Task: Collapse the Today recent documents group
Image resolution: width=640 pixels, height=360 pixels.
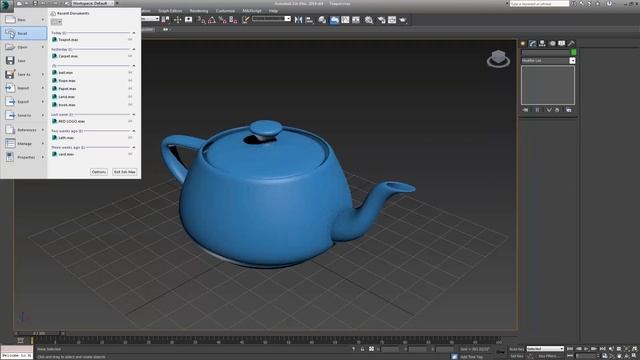Action: (133, 33)
